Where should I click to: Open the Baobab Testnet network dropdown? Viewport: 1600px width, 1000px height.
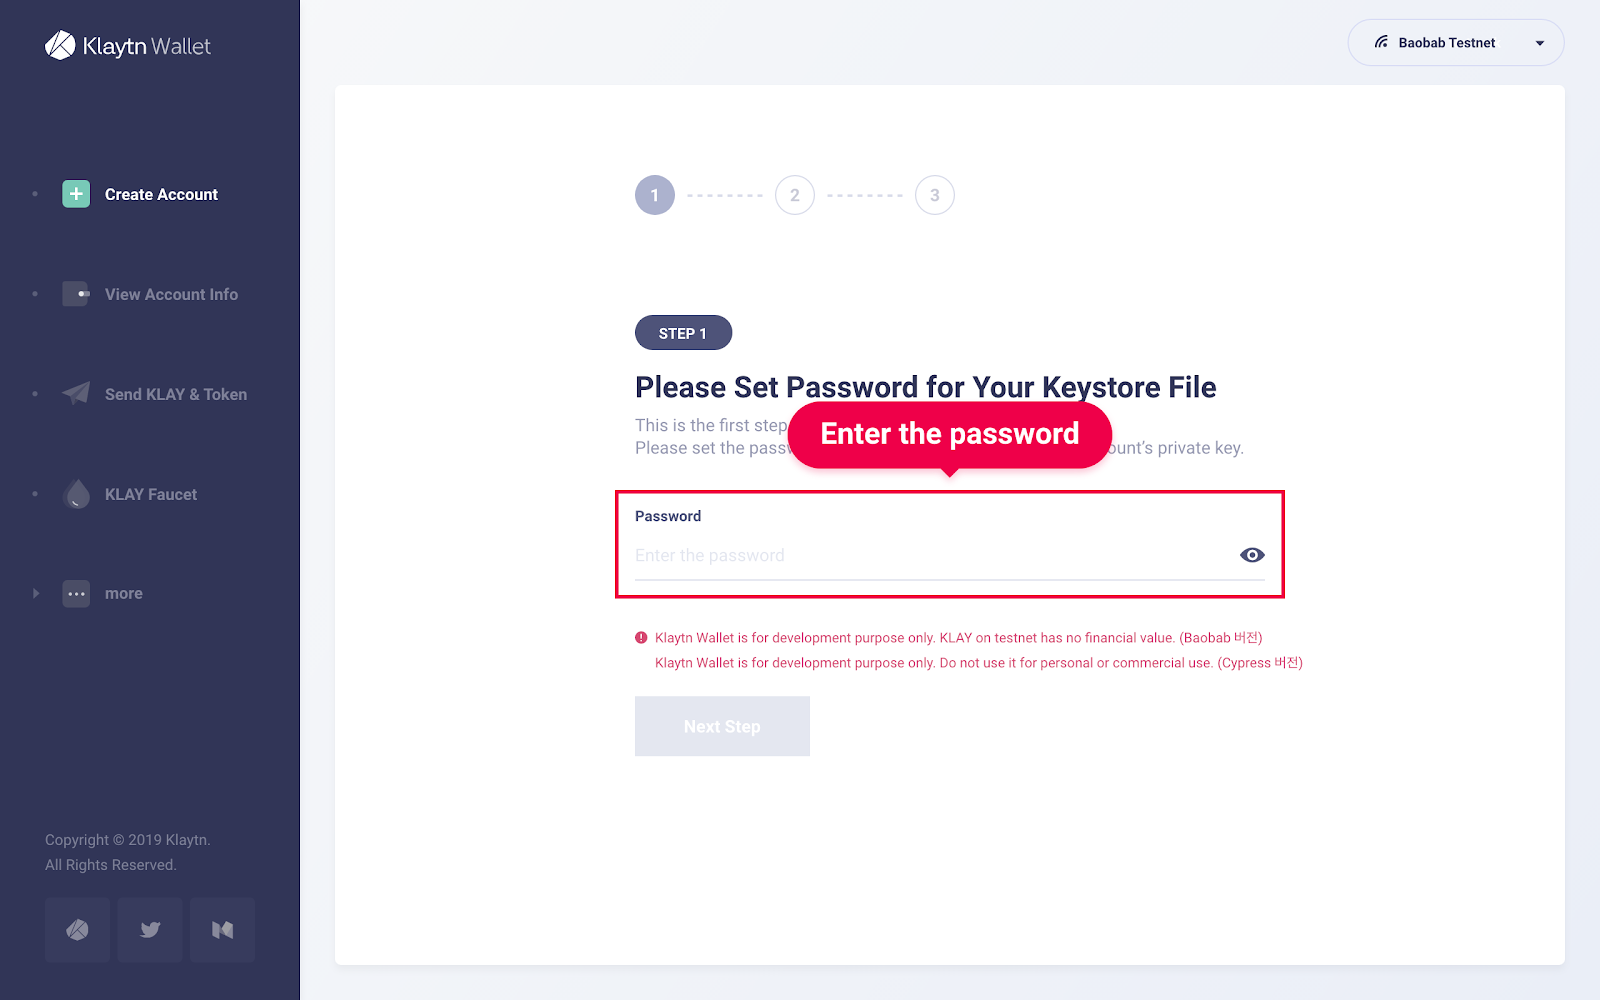coord(1455,42)
